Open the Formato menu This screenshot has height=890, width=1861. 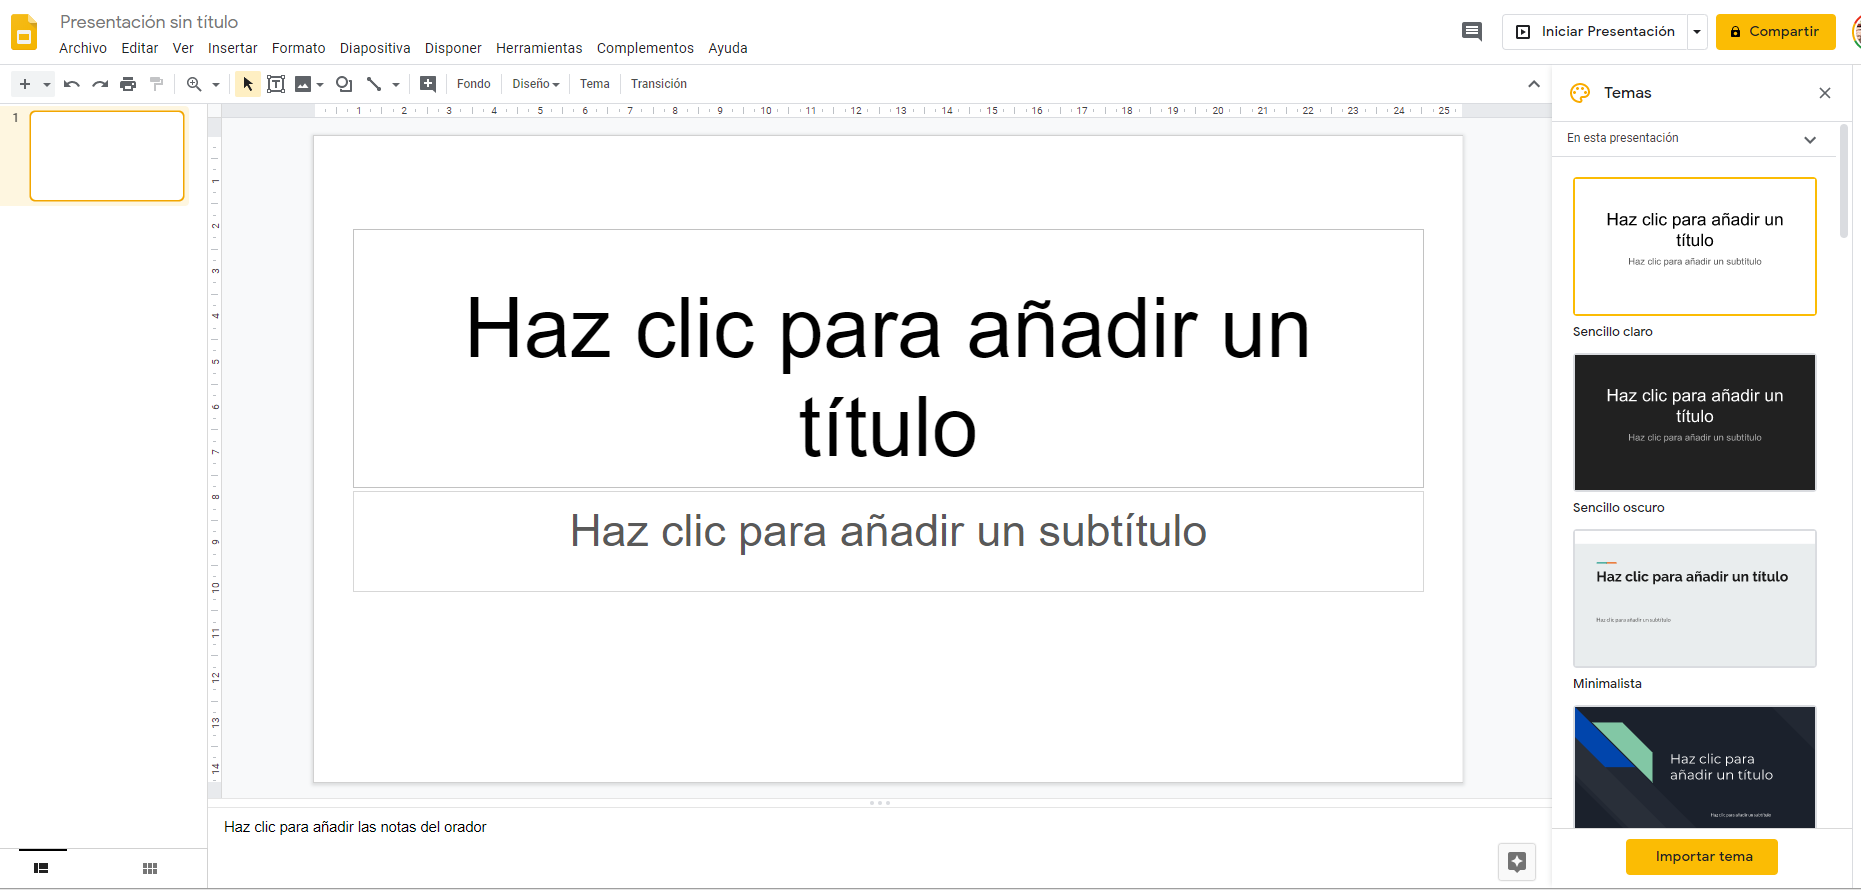299,48
